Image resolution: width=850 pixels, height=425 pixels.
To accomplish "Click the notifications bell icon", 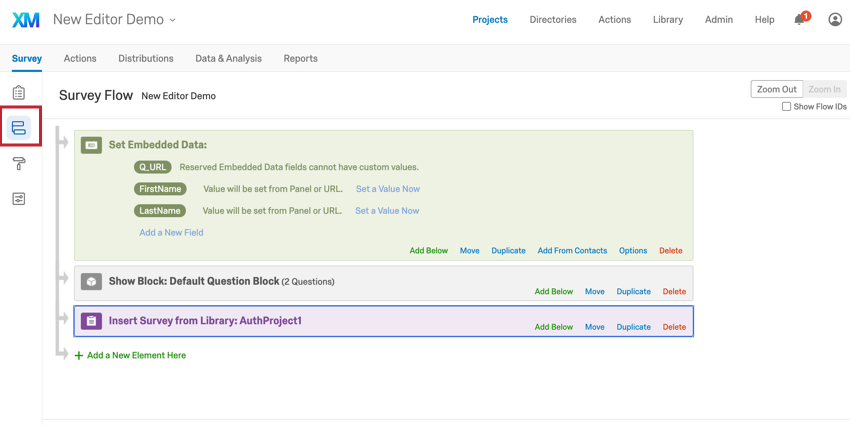I will [800, 20].
